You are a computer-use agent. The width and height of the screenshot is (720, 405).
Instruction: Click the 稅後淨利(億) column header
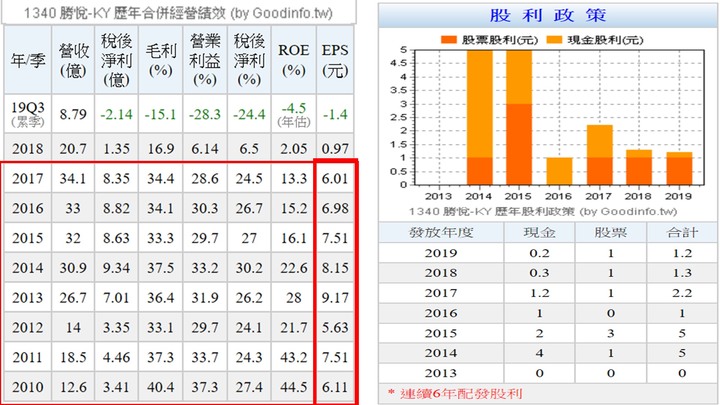point(116,60)
